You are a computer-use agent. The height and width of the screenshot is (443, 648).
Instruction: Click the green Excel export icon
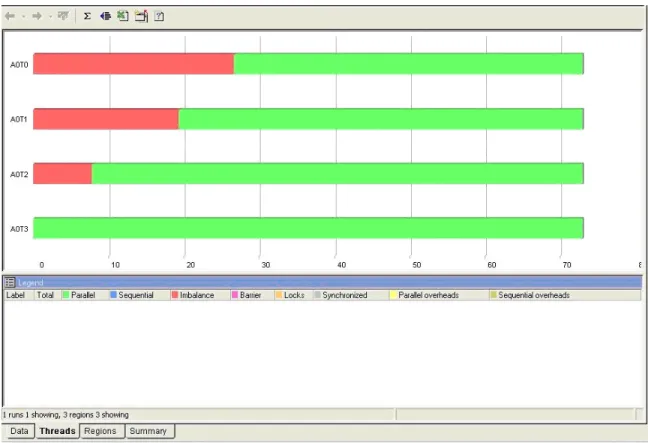[123, 16]
